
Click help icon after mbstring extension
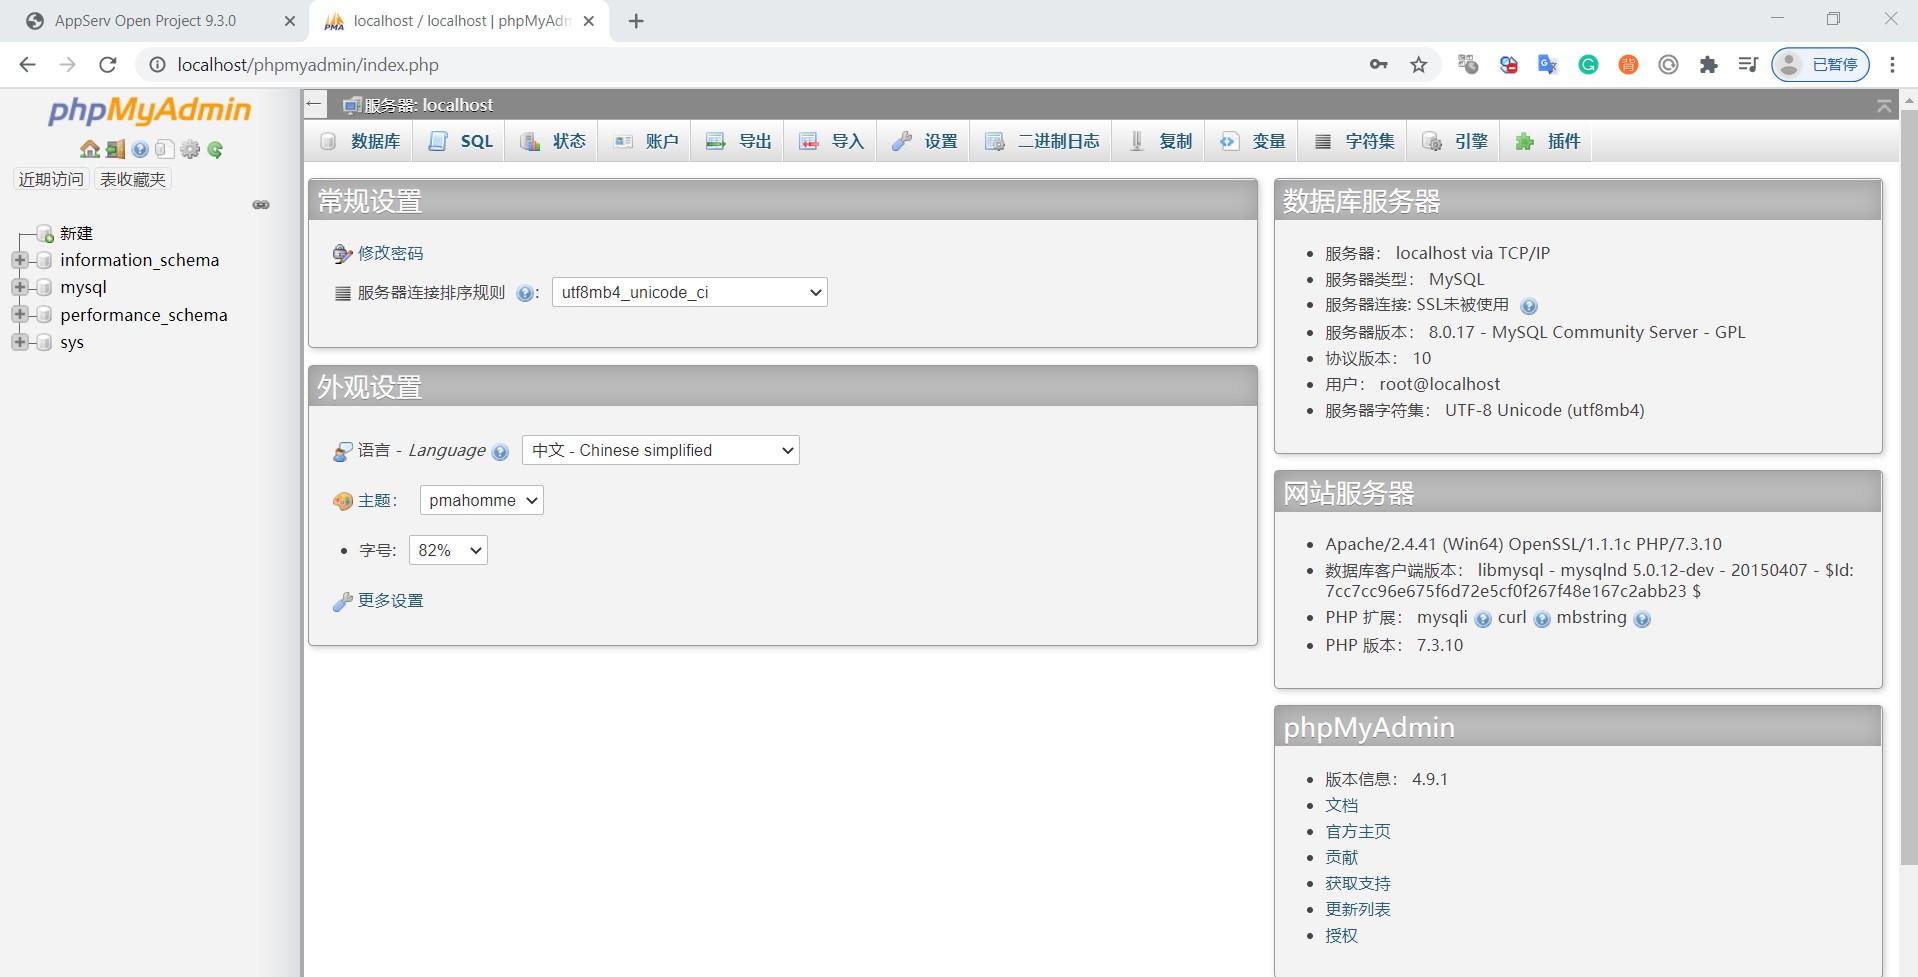[1642, 619]
